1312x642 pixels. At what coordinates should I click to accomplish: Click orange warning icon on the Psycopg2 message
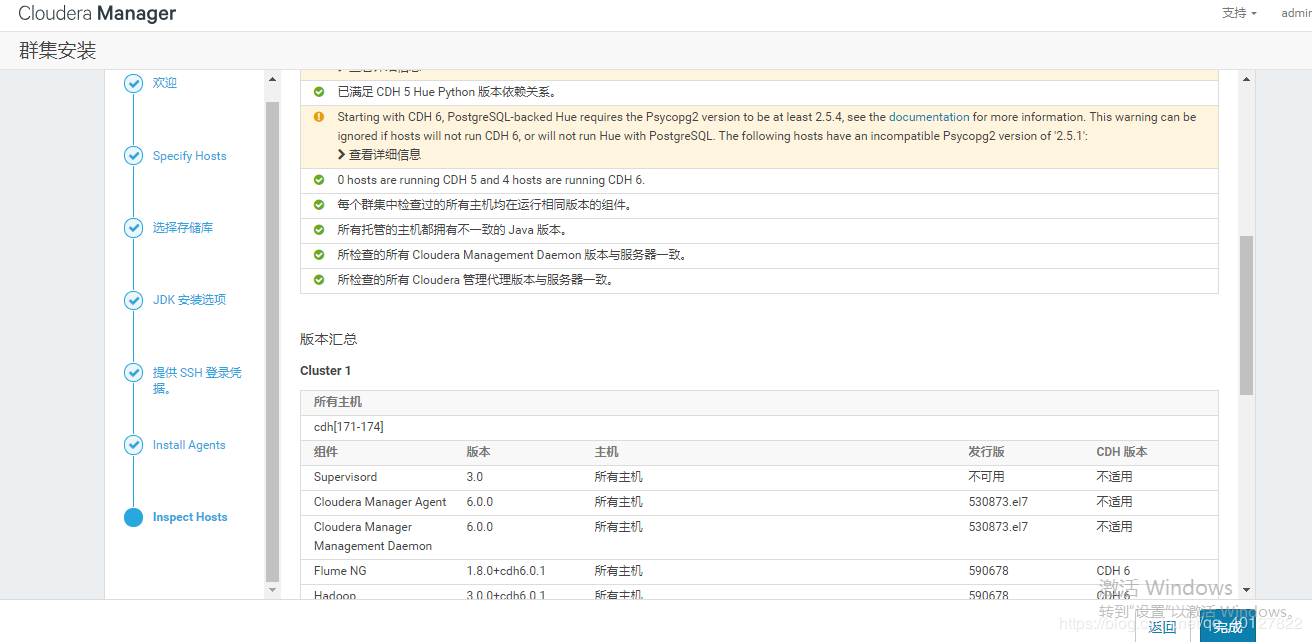coord(319,117)
